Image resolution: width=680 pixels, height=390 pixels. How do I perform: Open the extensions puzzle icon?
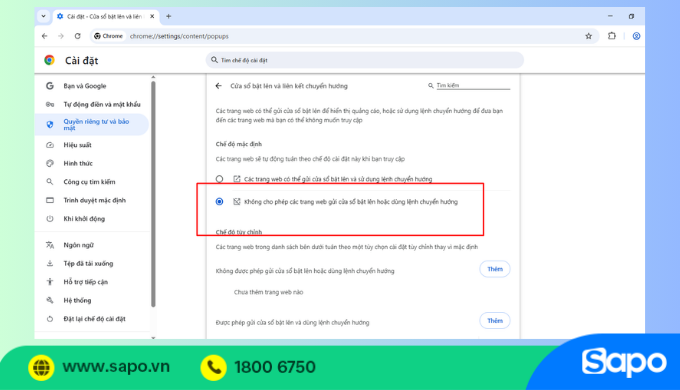(x=611, y=36)
